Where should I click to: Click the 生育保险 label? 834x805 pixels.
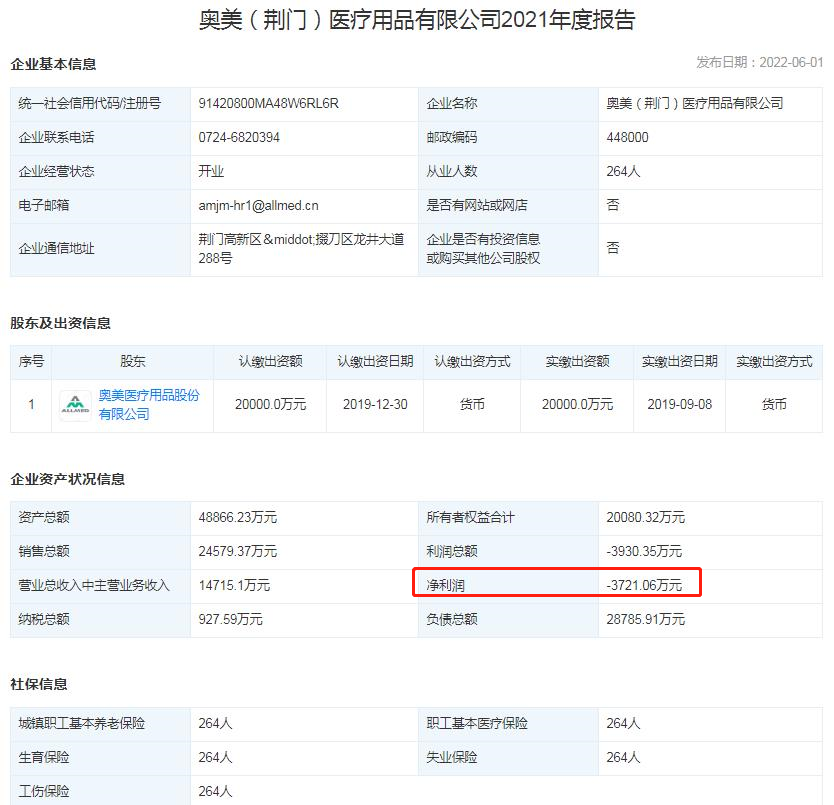coord(44,757)
